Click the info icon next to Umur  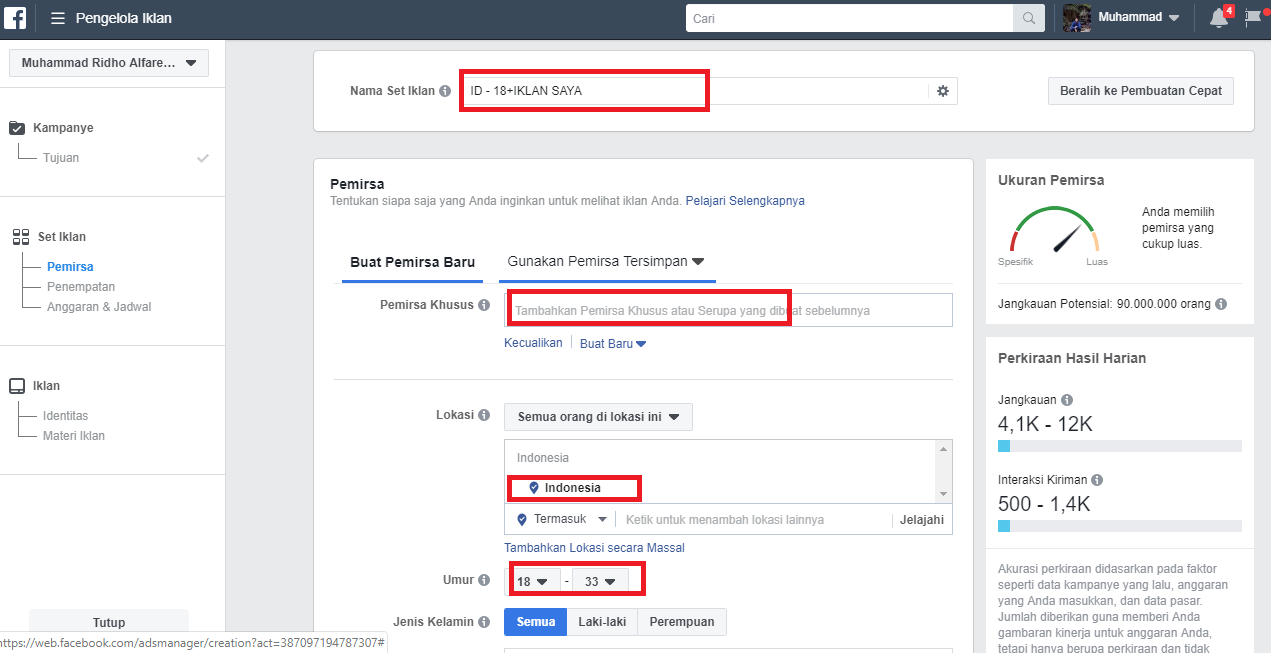pos(484,580)
